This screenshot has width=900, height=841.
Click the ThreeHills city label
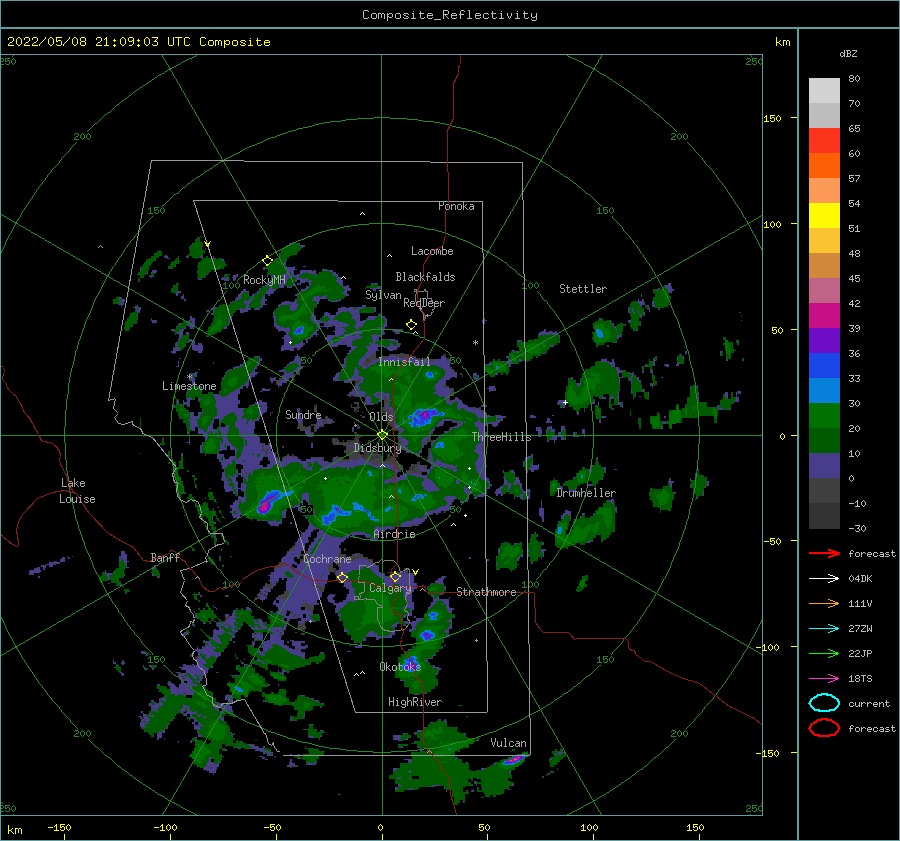502,437
